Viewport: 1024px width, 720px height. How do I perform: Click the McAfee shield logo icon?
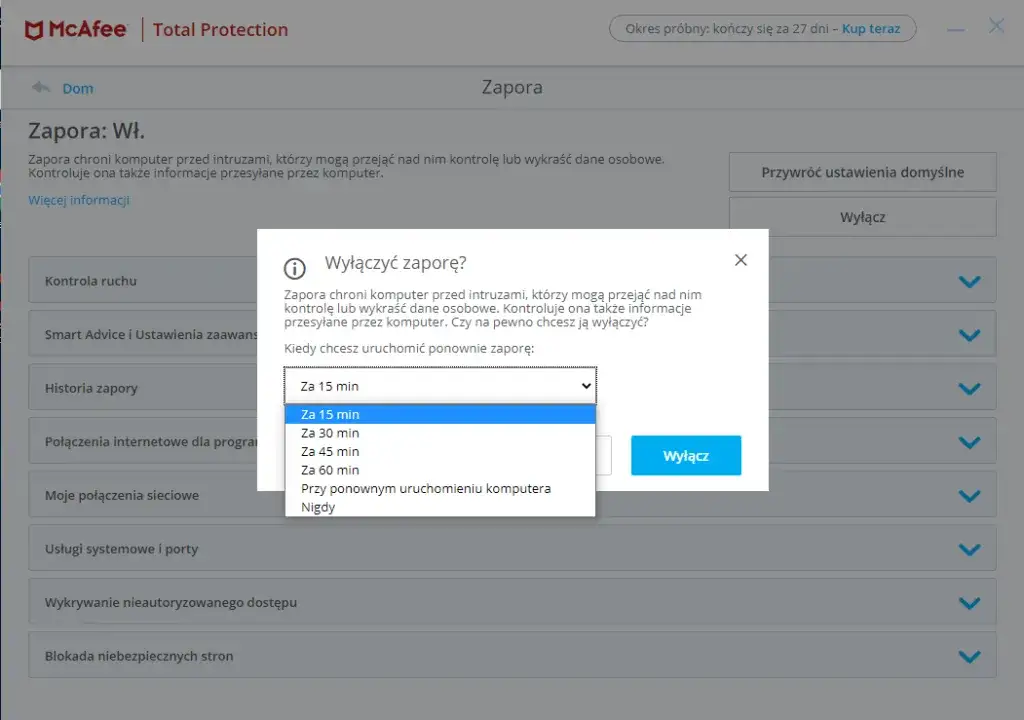[34, 30]
